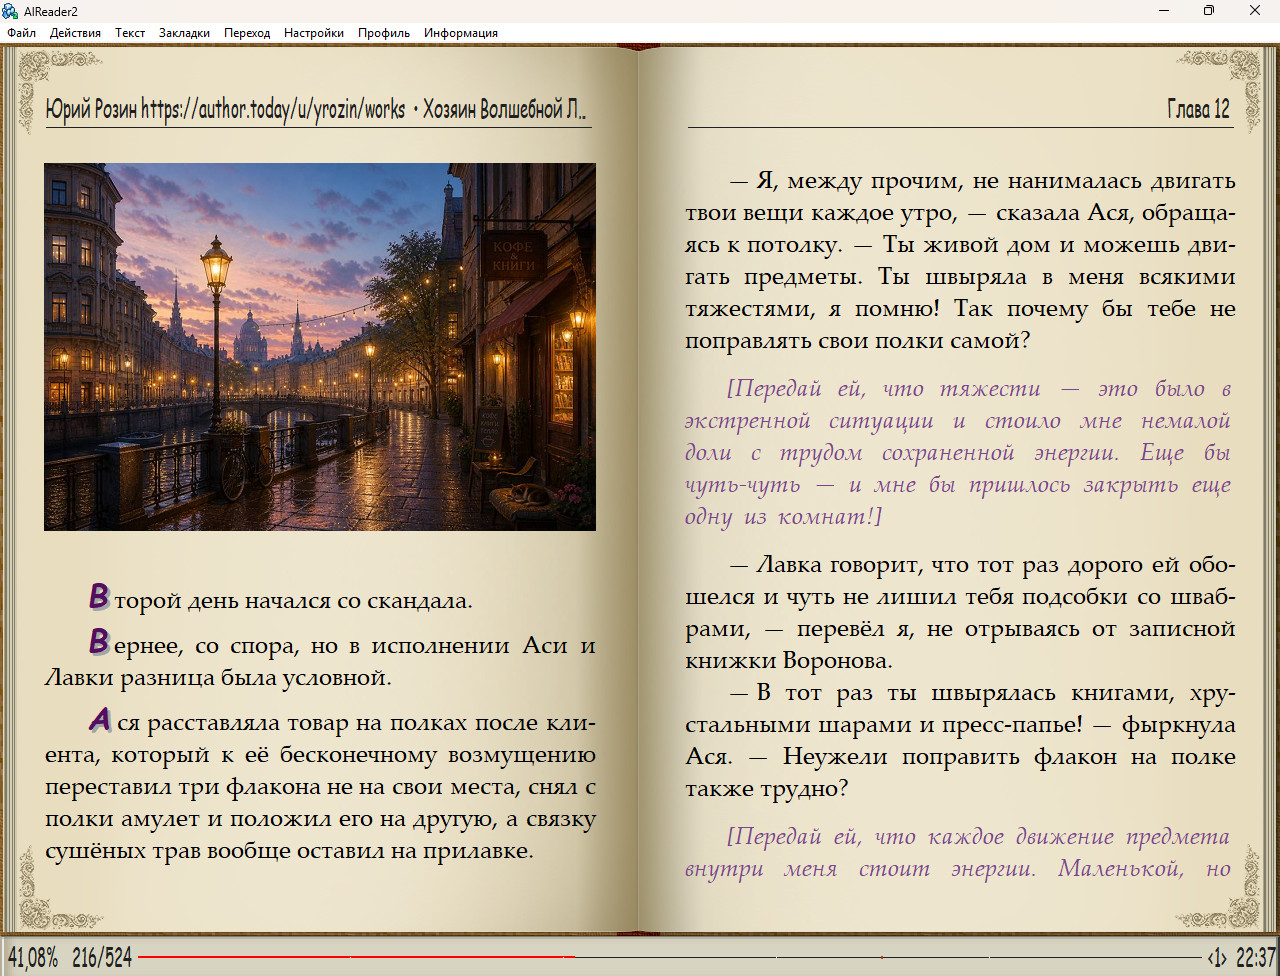Screen dimensions: 1280x976
Task: Open the Действия menu
Action: [75, 33]
